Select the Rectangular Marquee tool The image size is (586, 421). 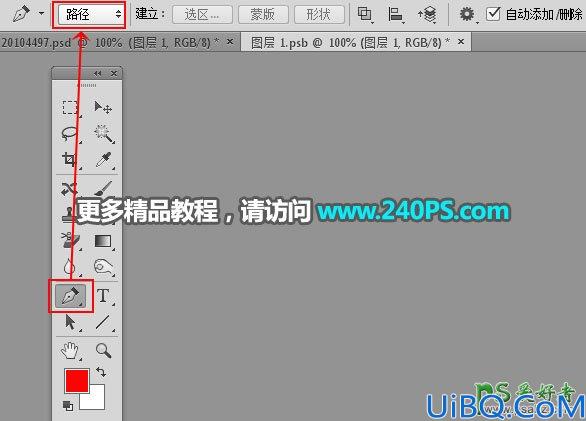70,108
